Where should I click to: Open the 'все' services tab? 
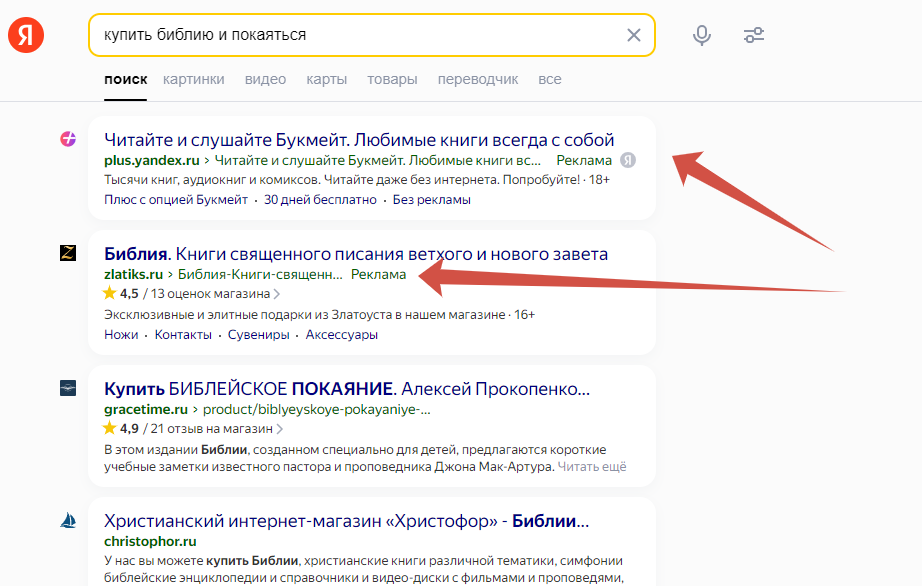click(x=550, y=79)
